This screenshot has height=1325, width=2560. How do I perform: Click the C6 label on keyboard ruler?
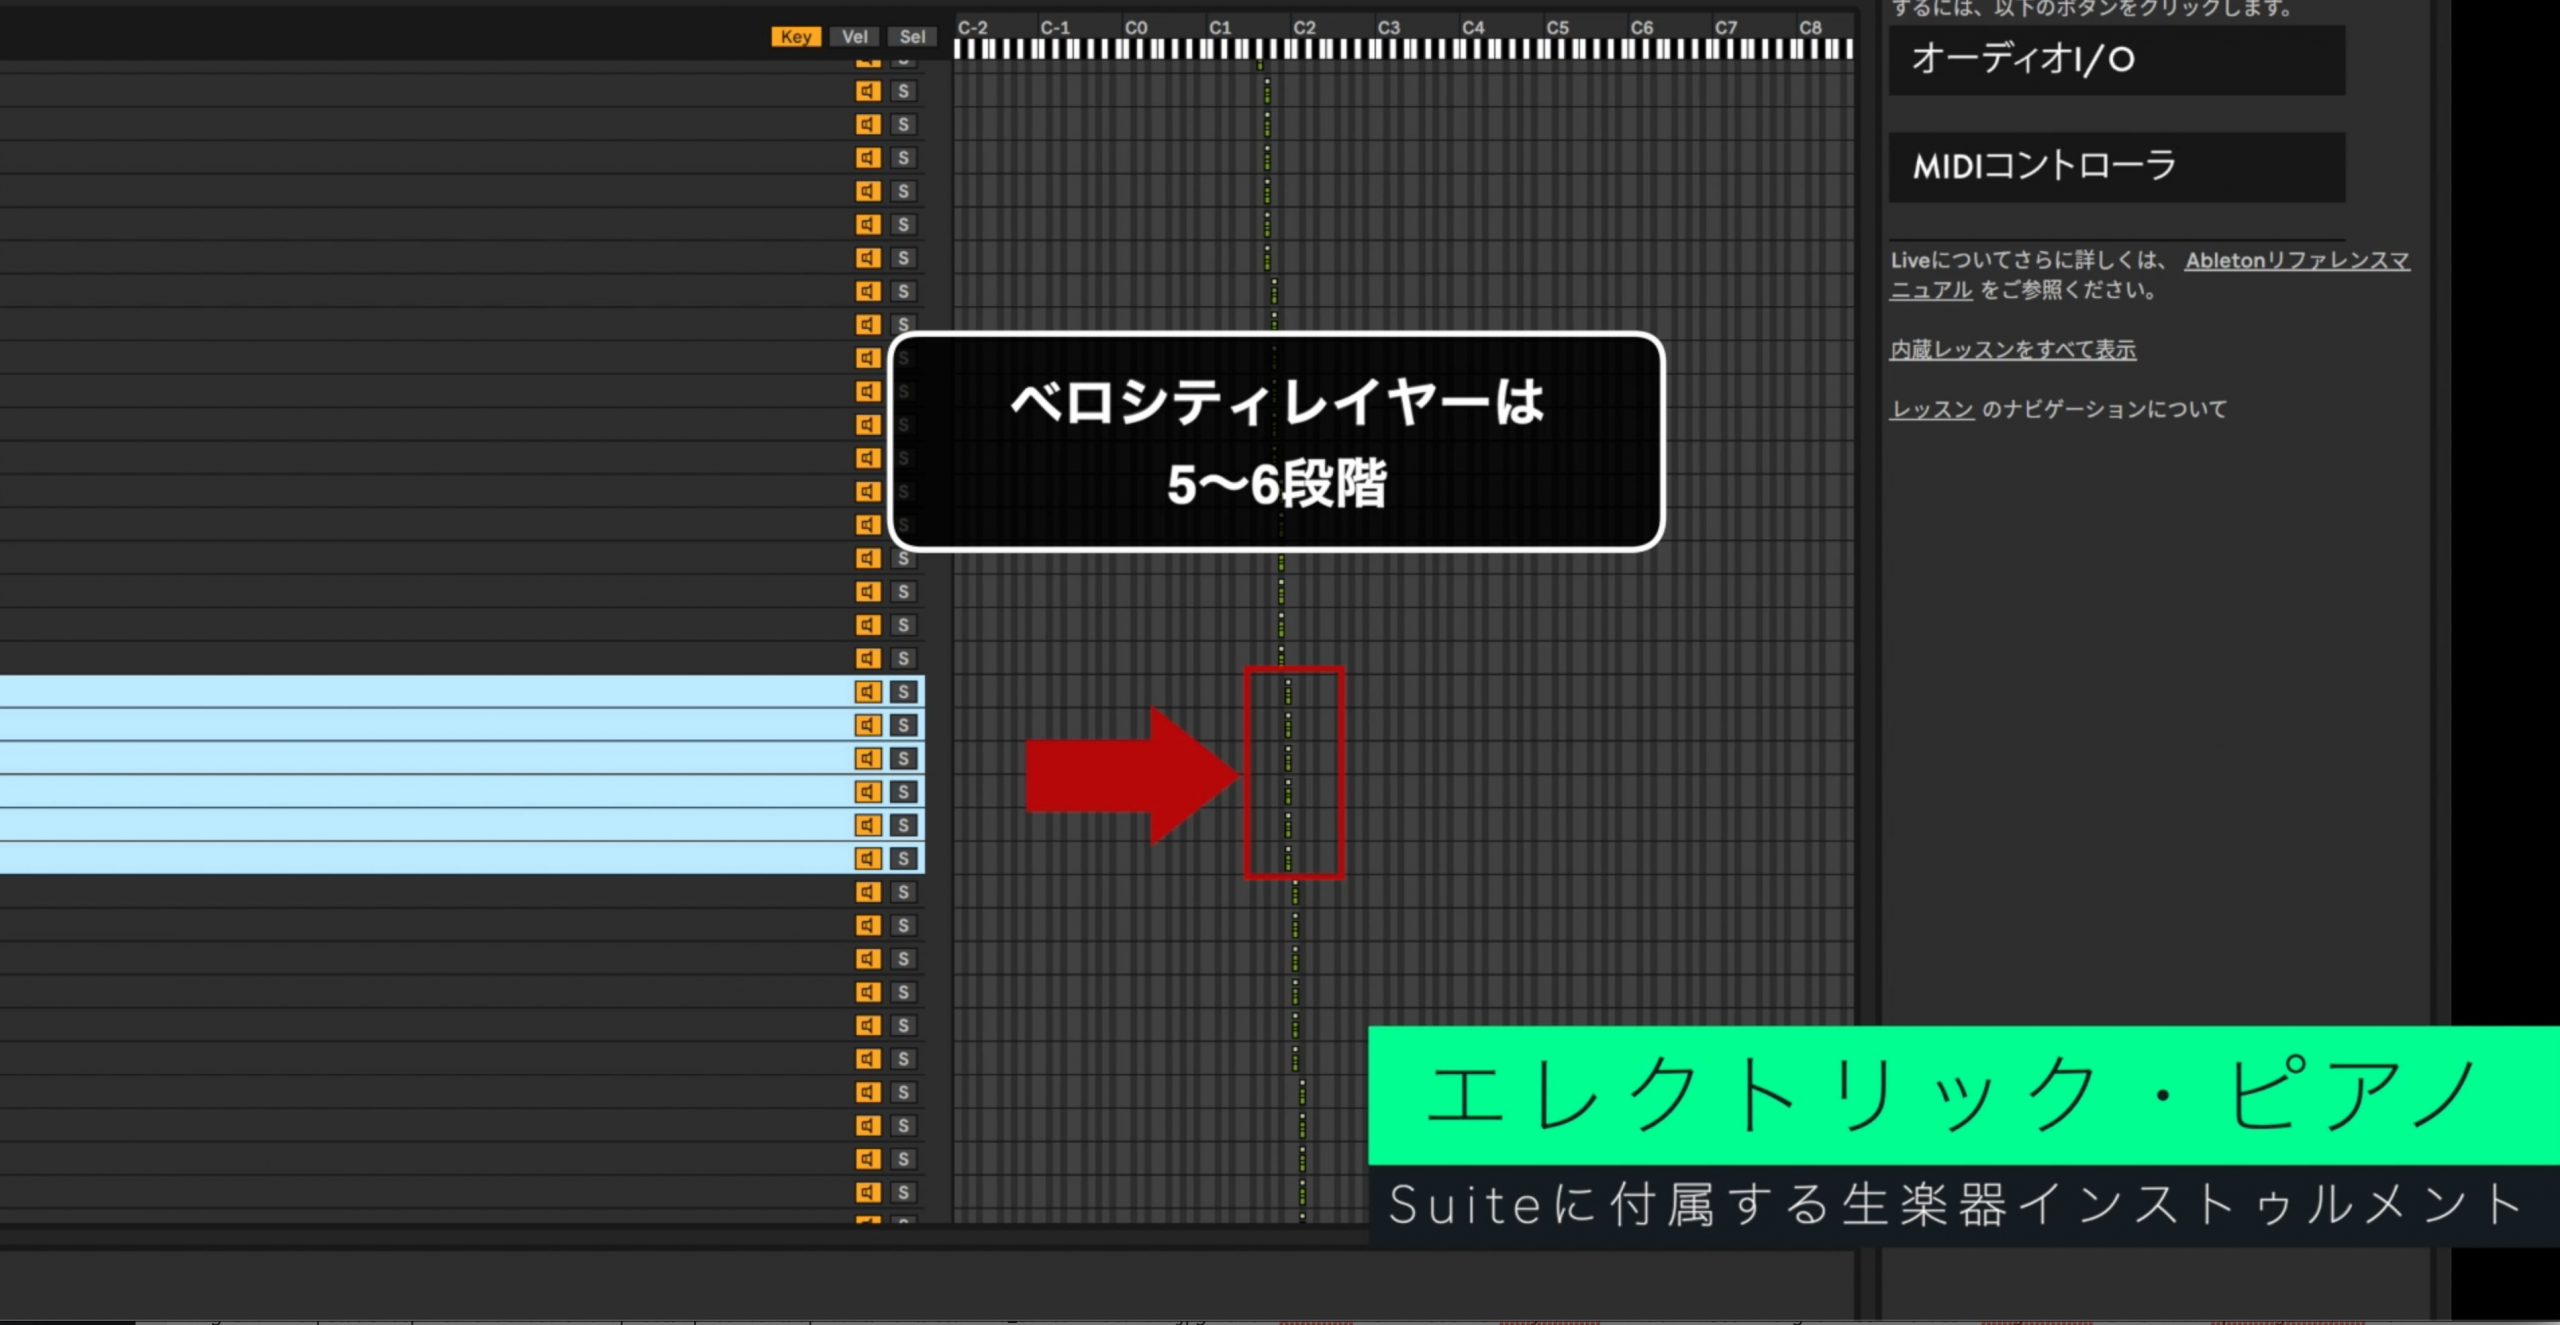[1642, 28]
